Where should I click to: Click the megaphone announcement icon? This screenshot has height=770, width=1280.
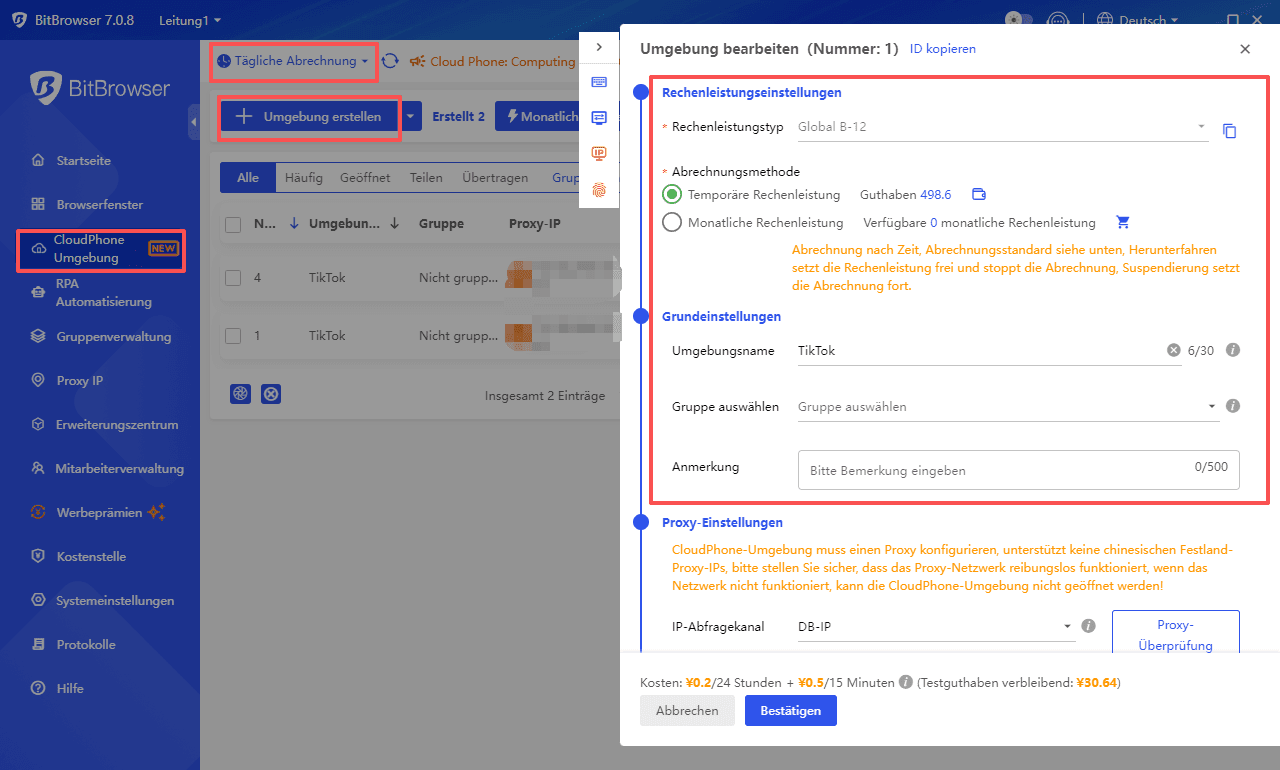point(417,61)
